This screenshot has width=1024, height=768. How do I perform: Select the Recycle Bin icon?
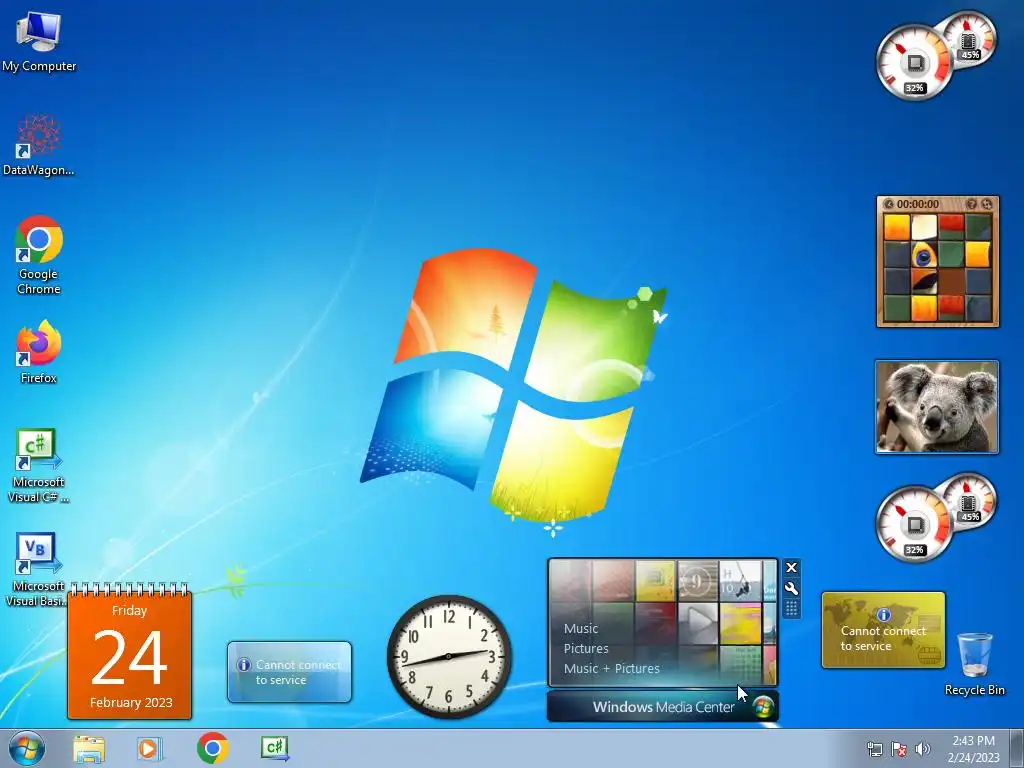(974, 664)
